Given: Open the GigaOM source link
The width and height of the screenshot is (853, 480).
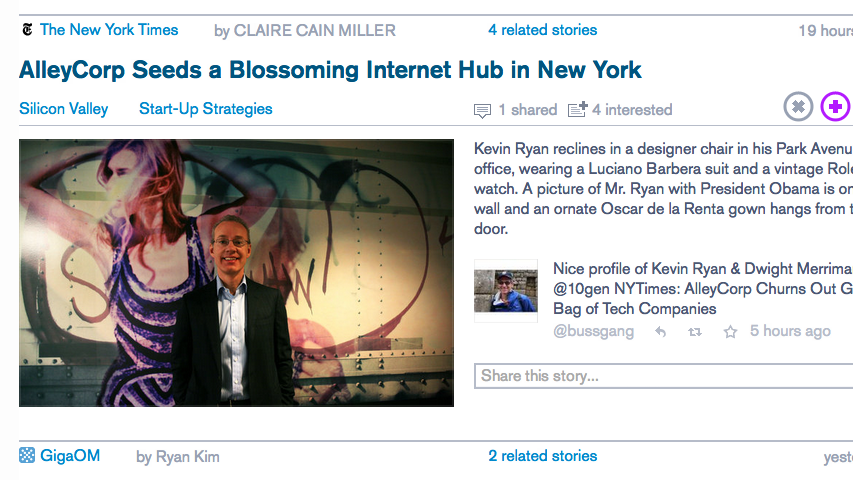Looking at the screenshot, I should click(70, 456).
